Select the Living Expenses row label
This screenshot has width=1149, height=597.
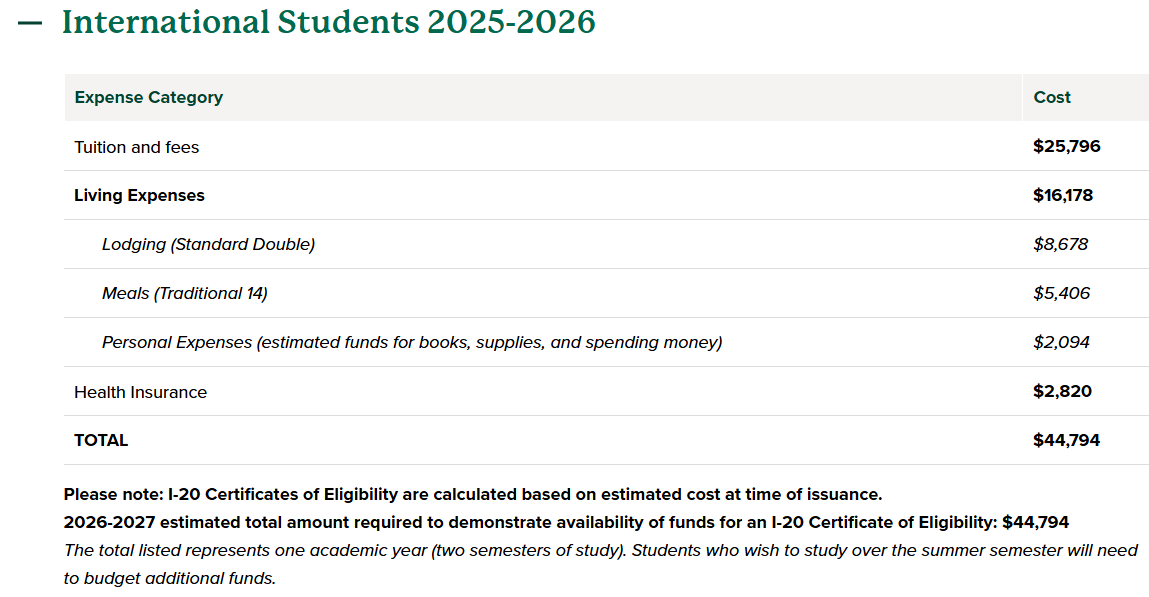pyautogui.click(x=139, y=195)
